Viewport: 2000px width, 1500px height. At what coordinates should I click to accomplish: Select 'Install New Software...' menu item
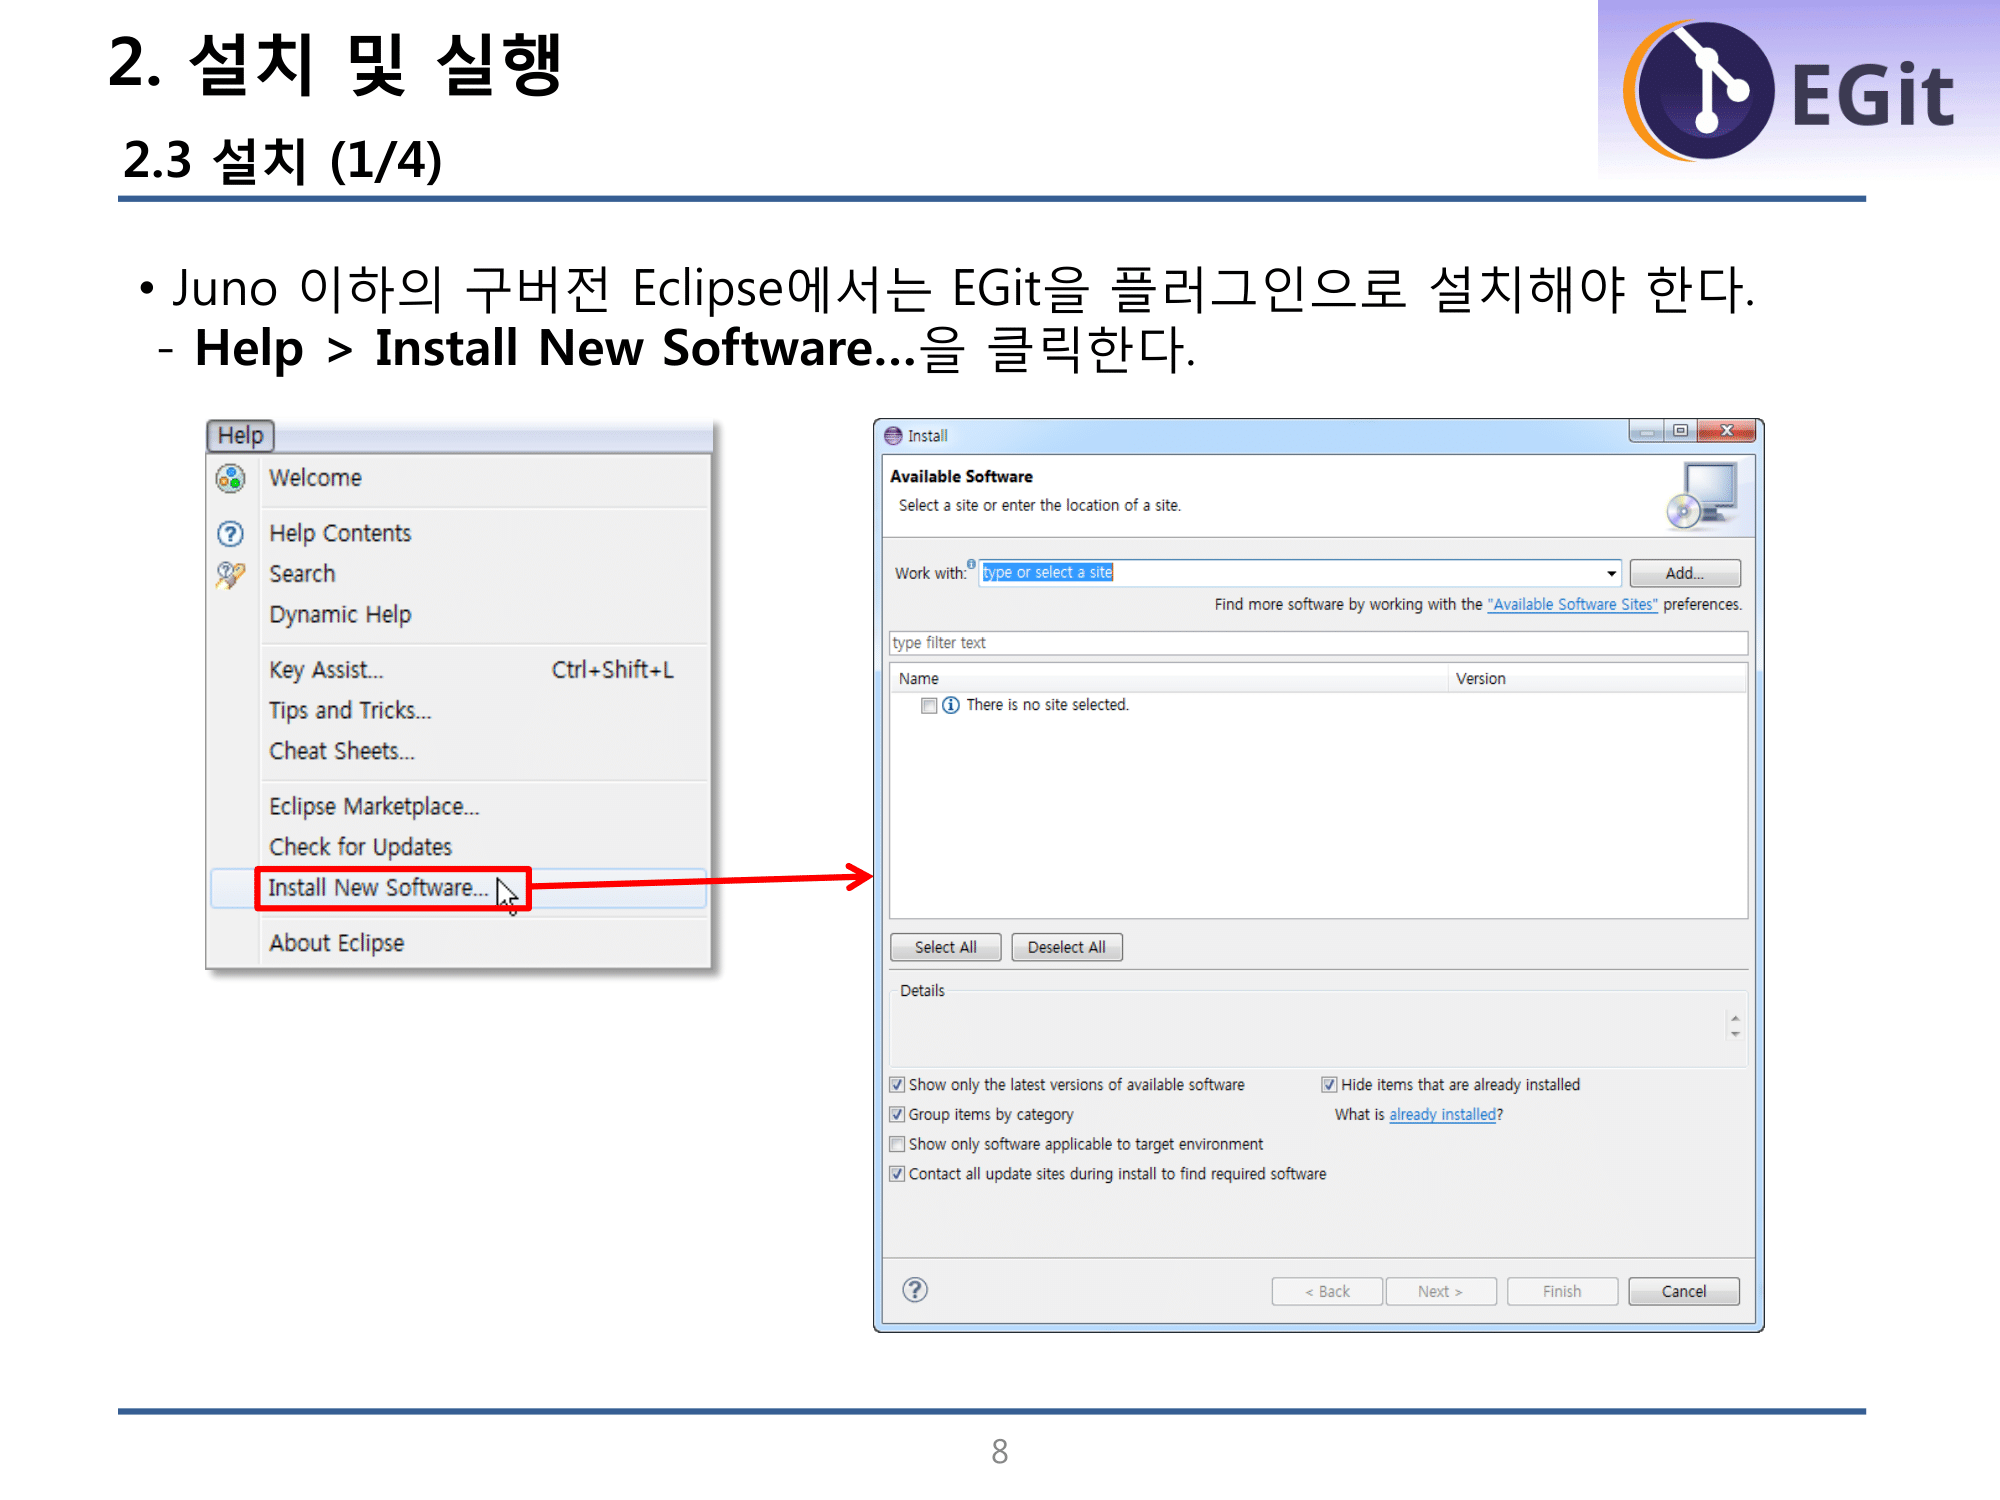point(378,888)
